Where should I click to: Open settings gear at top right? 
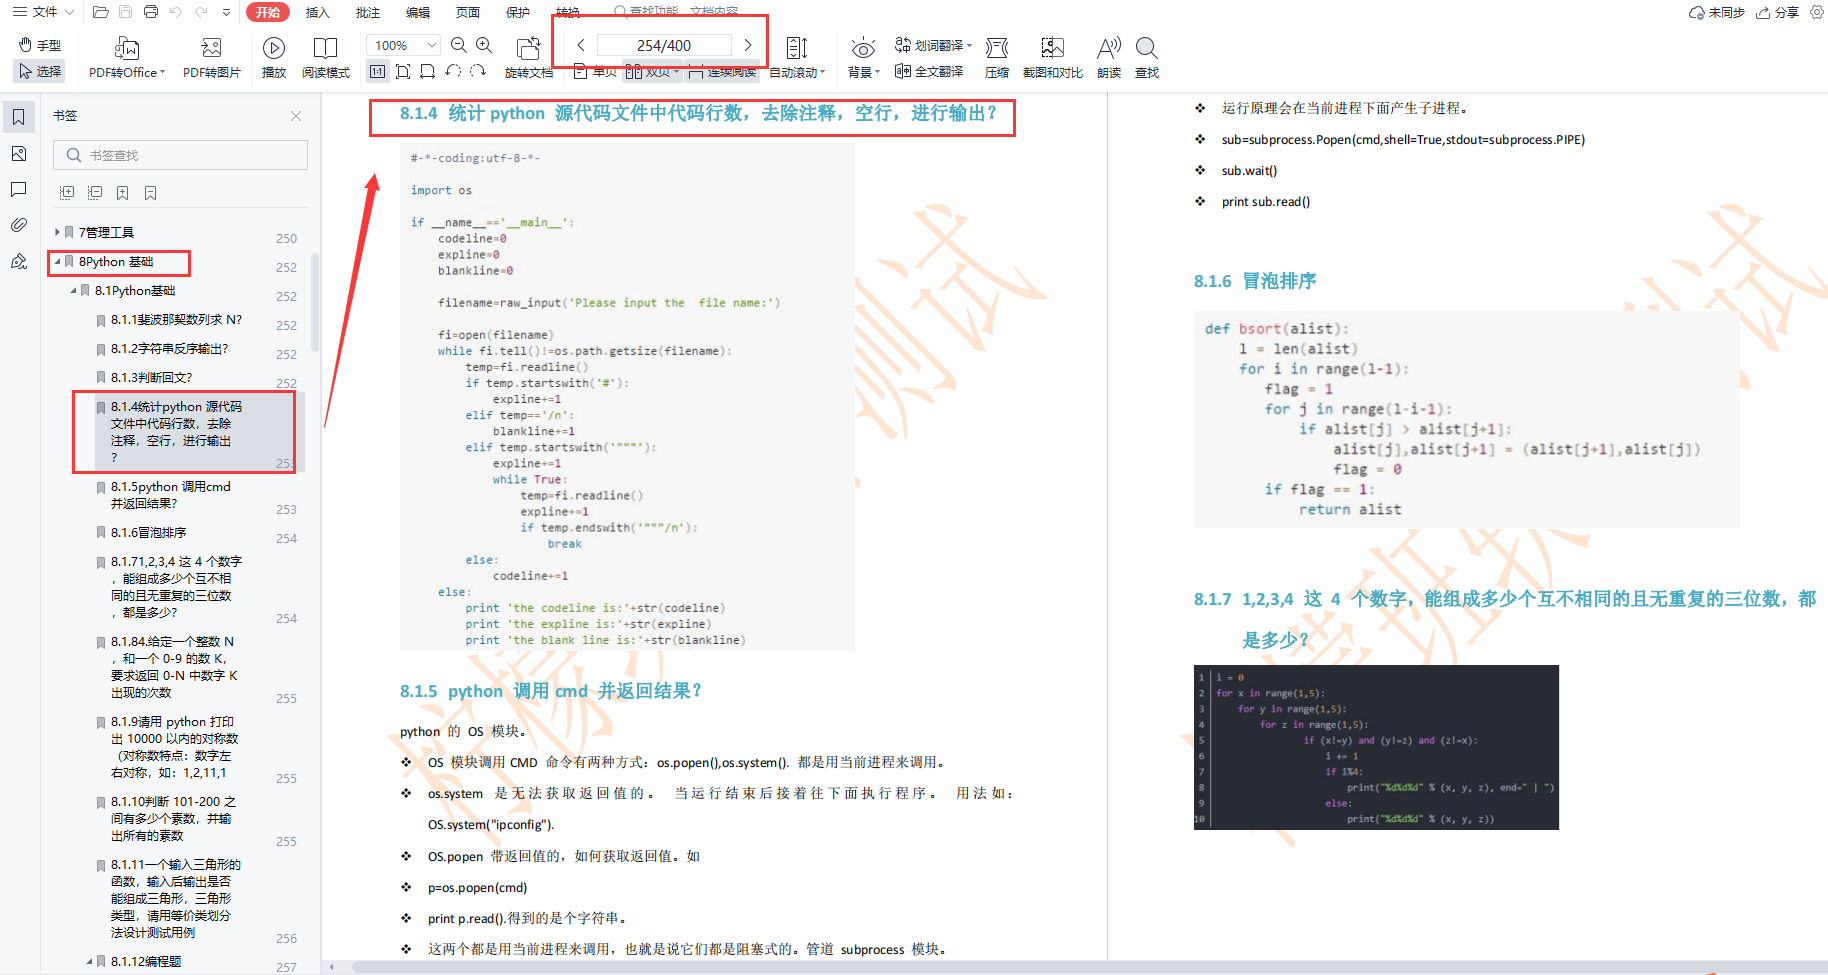pos(1816,12)
